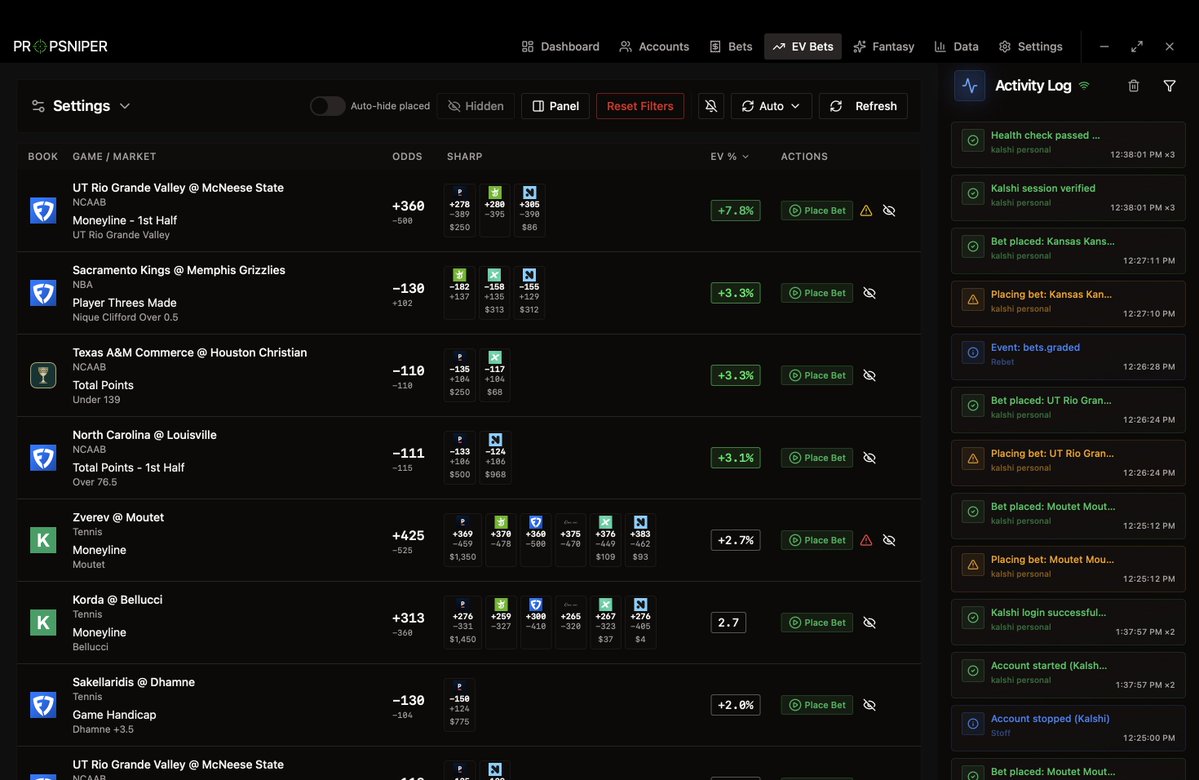Click the PropSniper logo
The height and width of the screenshot is (780, 1199).
pos(60,47)
